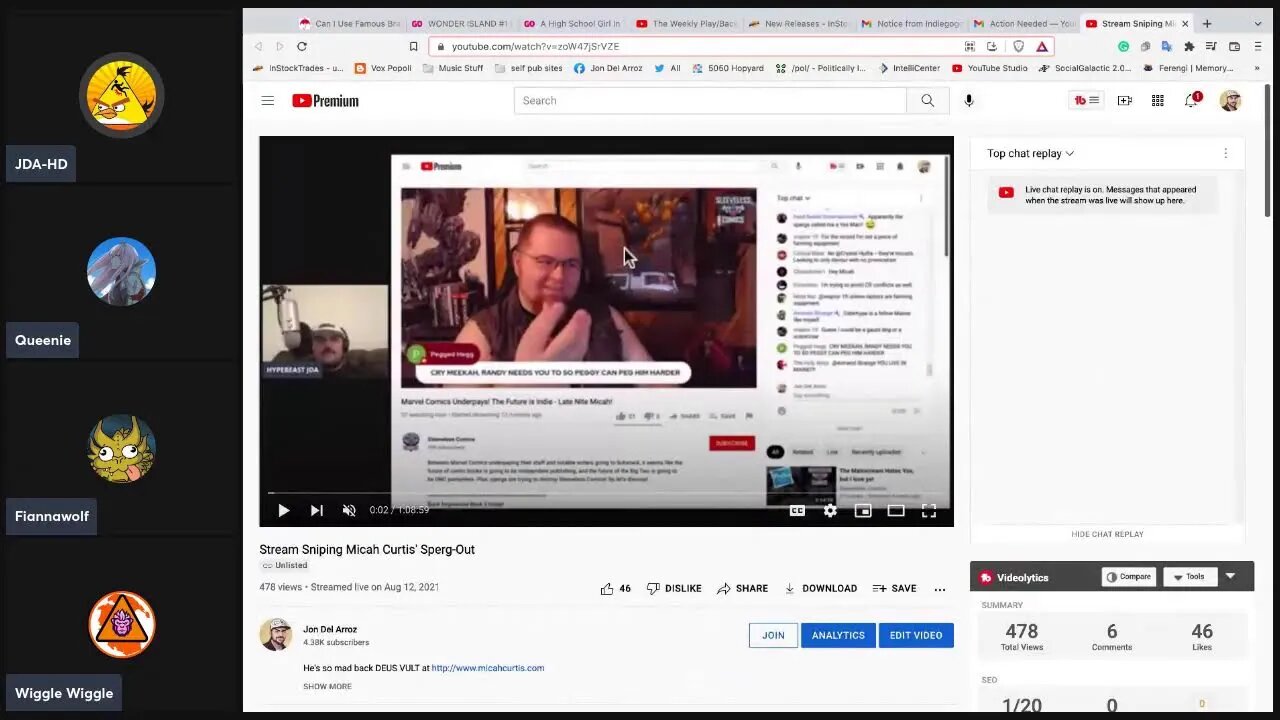This screenshot has width=1280, height=720.
Task: Switch to WONDER ISLAND tab
Action: click(x=462, y=23)
